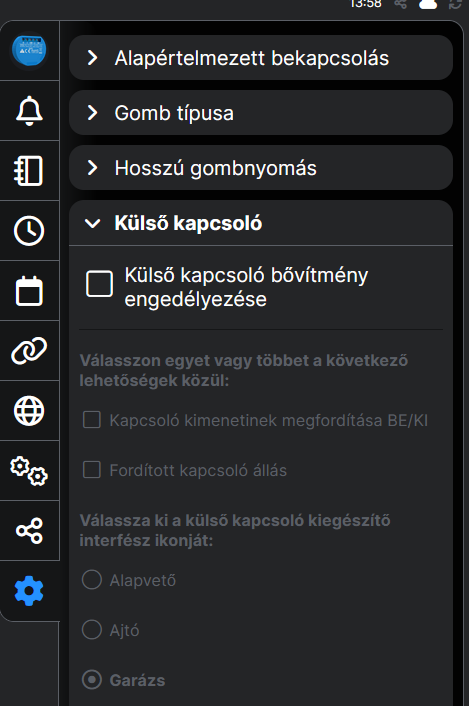Open the notifications bell icon
Image resolution: width=469 pixels, height=706 pixels.
tap(29, 111)
